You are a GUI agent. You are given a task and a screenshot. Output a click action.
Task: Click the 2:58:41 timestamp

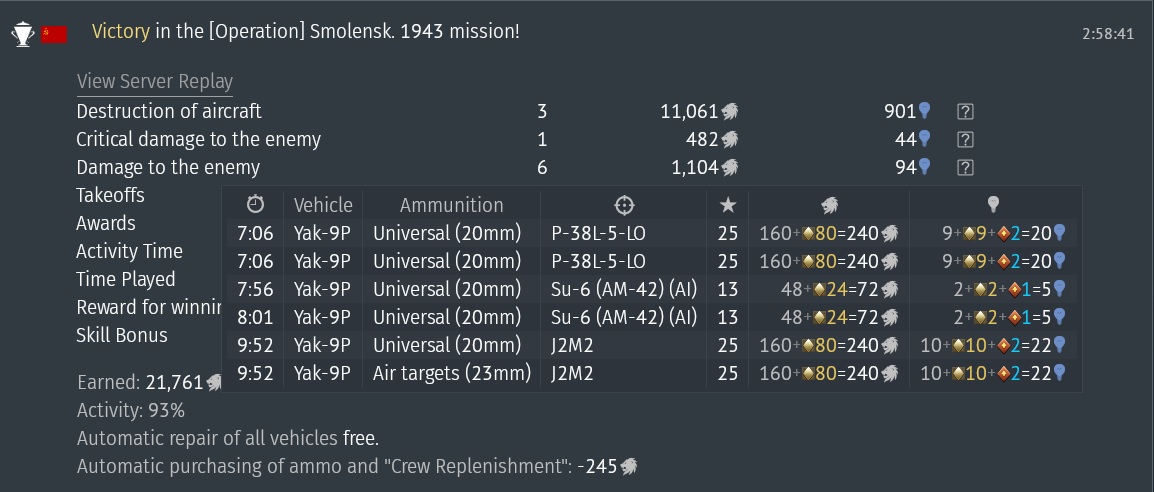click(1108, 34)
